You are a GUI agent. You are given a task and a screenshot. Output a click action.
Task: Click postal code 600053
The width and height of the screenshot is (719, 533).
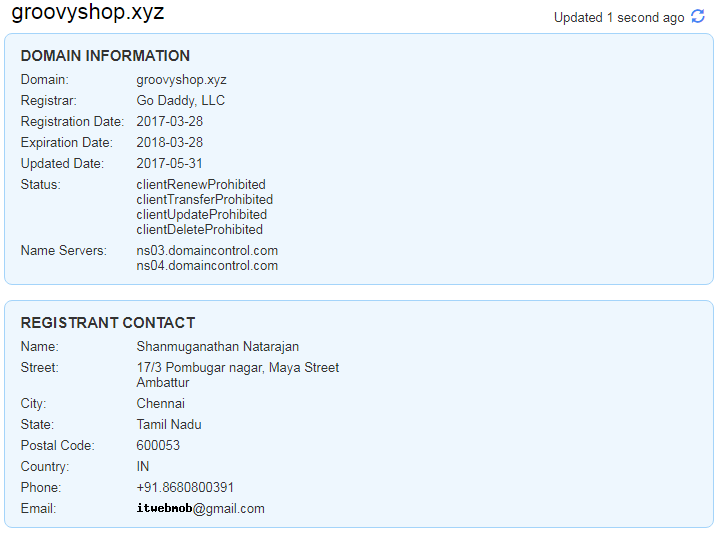(x=158, y=445)
